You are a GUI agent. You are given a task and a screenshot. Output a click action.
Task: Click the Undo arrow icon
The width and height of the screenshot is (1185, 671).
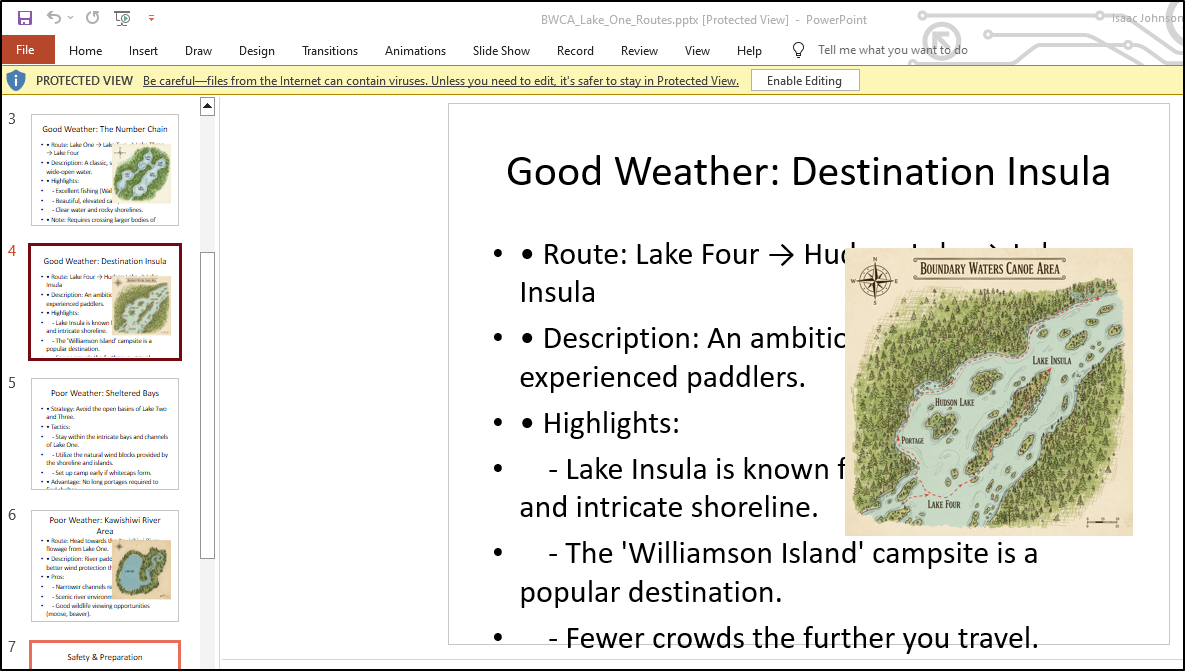pyautogui.click(x=54, y=18)
